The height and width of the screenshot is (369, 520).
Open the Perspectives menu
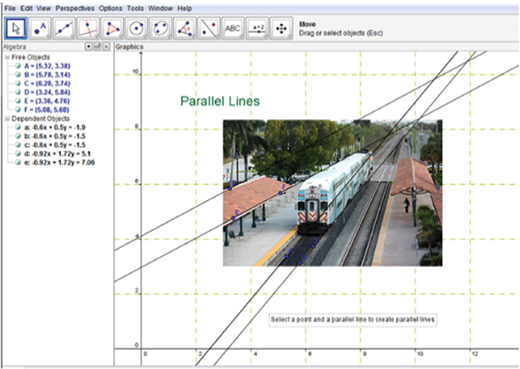(x=75, y=8)
